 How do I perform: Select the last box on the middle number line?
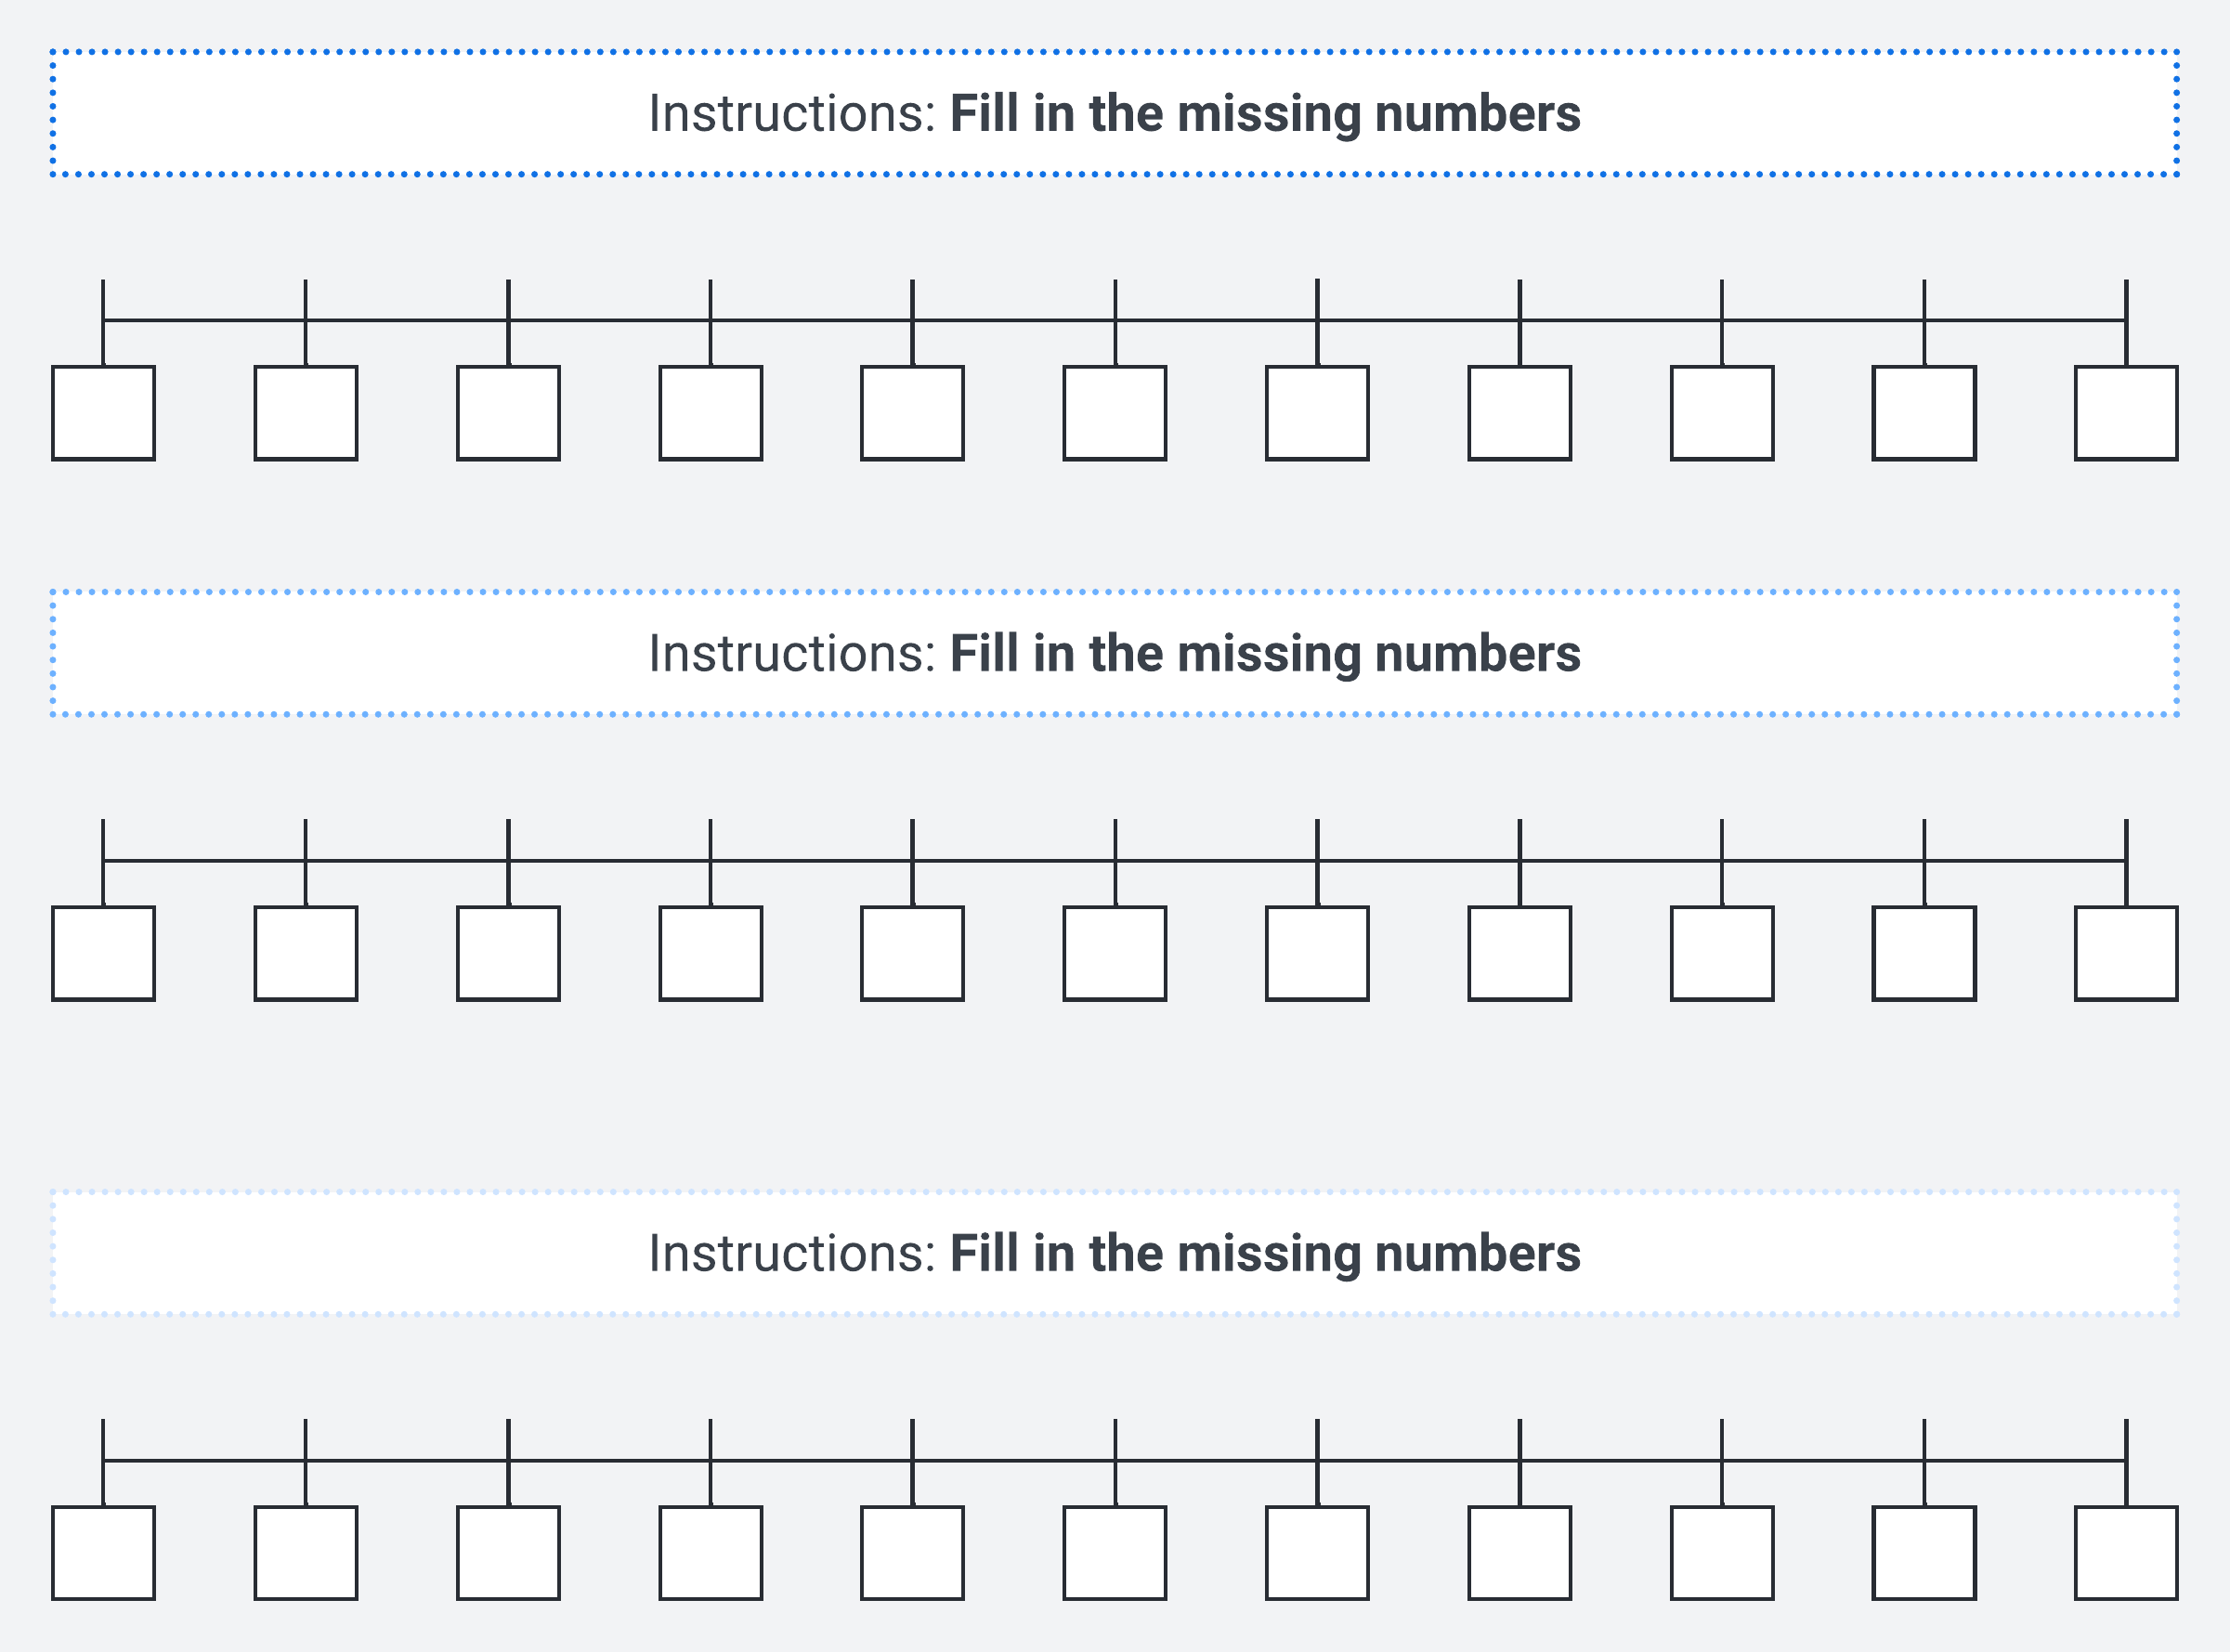2126,953
